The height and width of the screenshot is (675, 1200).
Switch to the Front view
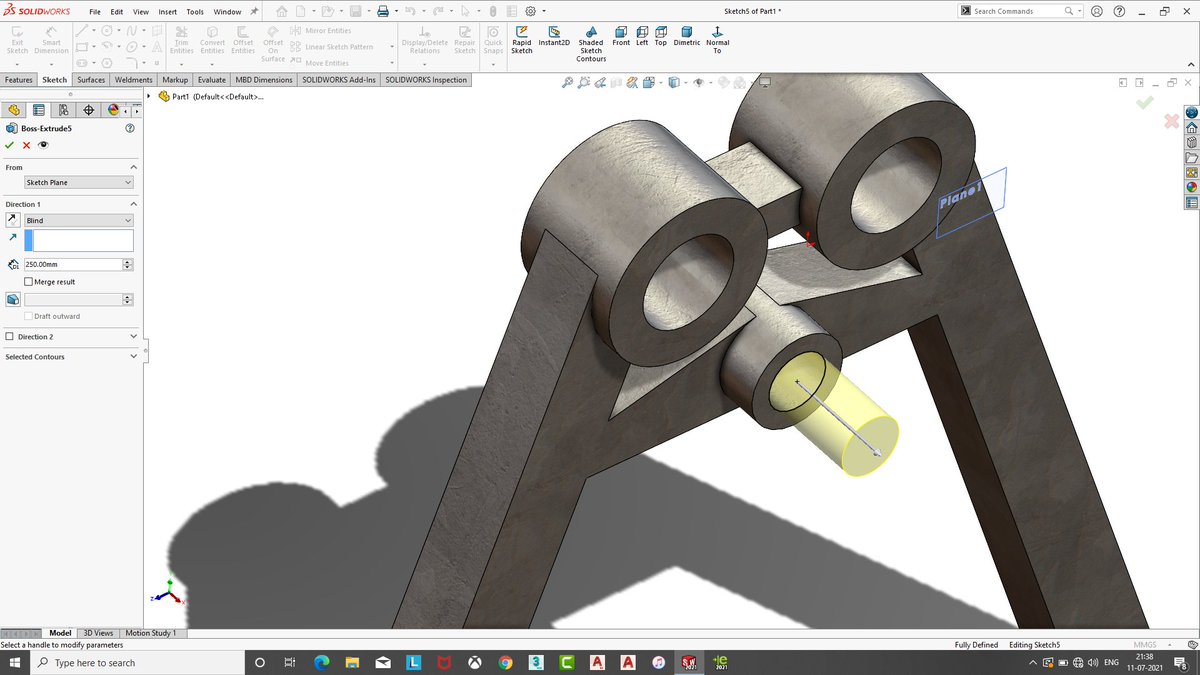[x=621, y=37]
